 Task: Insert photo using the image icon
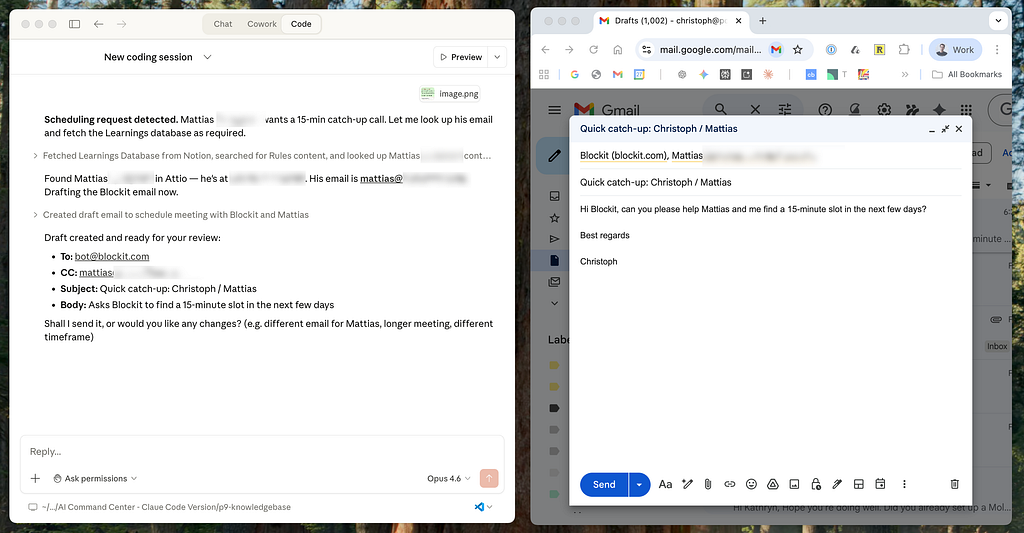794,484
